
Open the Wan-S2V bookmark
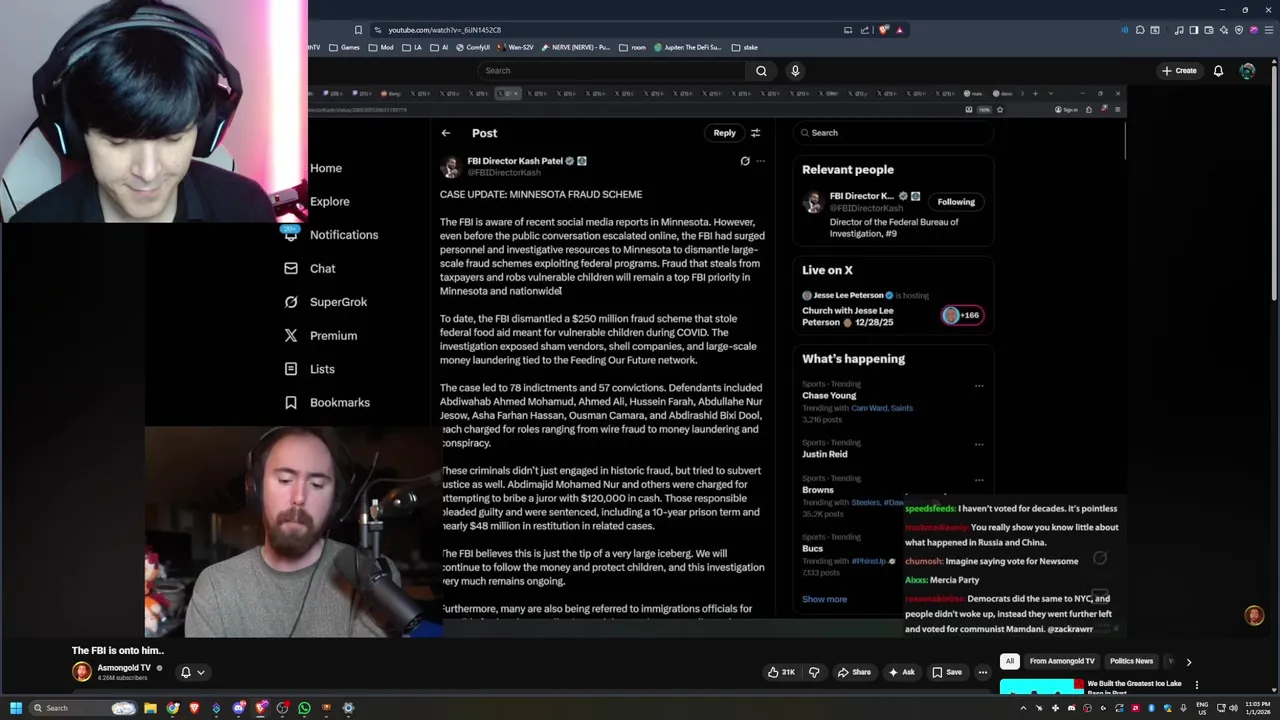tap(516, 47)
